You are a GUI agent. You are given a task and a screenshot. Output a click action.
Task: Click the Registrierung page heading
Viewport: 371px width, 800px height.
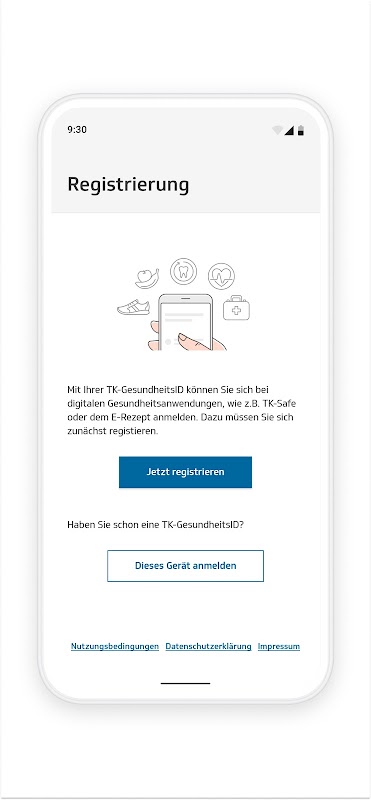[x=128, y=185]
